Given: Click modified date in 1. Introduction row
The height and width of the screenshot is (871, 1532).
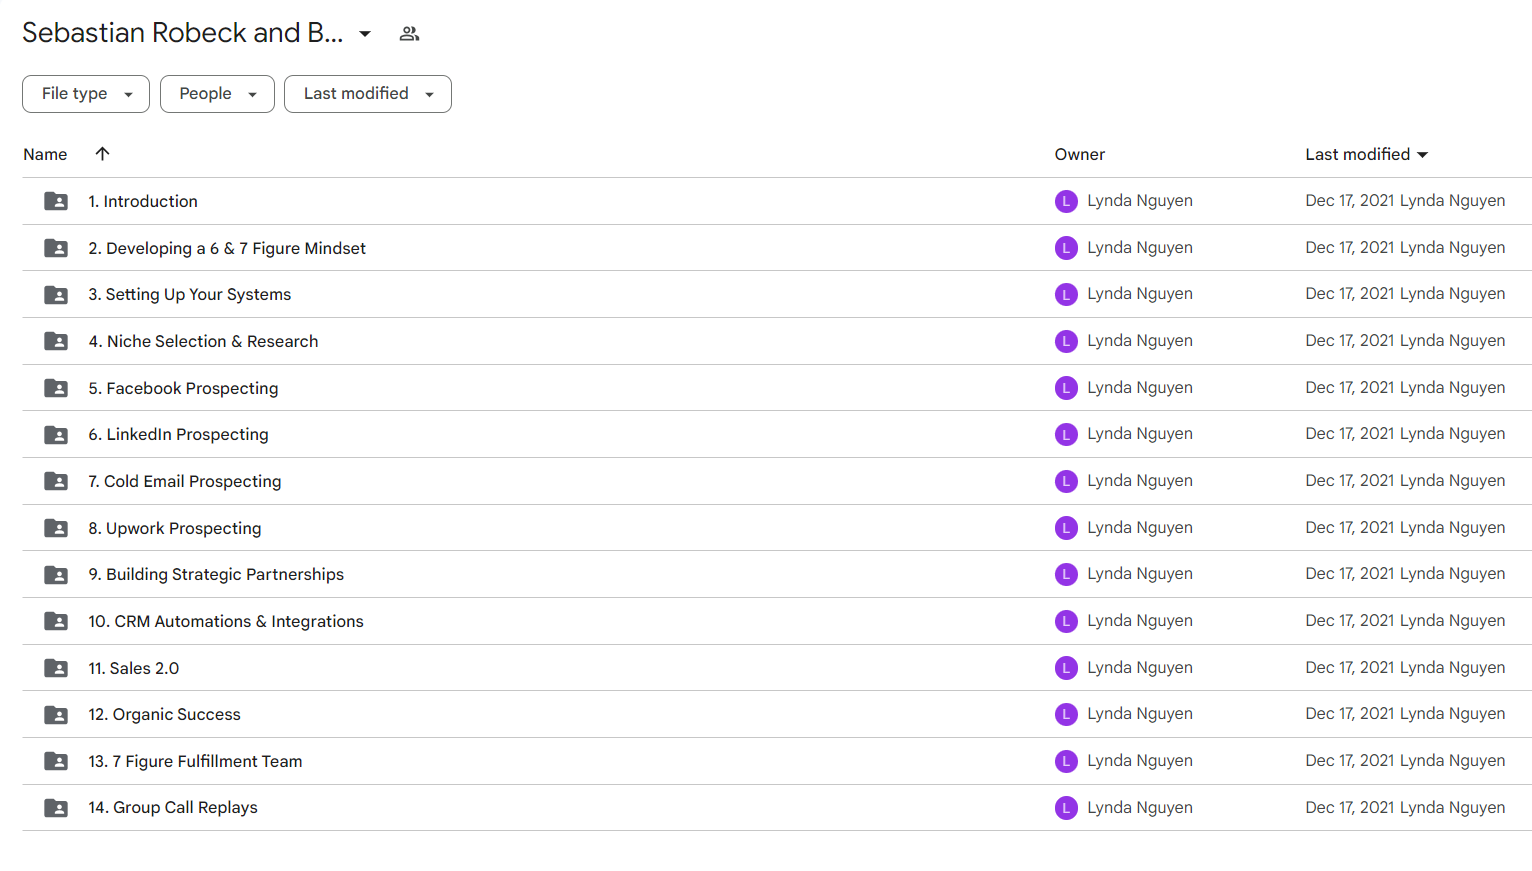Looking at the screenshot, I should (x=1405, y=201).
